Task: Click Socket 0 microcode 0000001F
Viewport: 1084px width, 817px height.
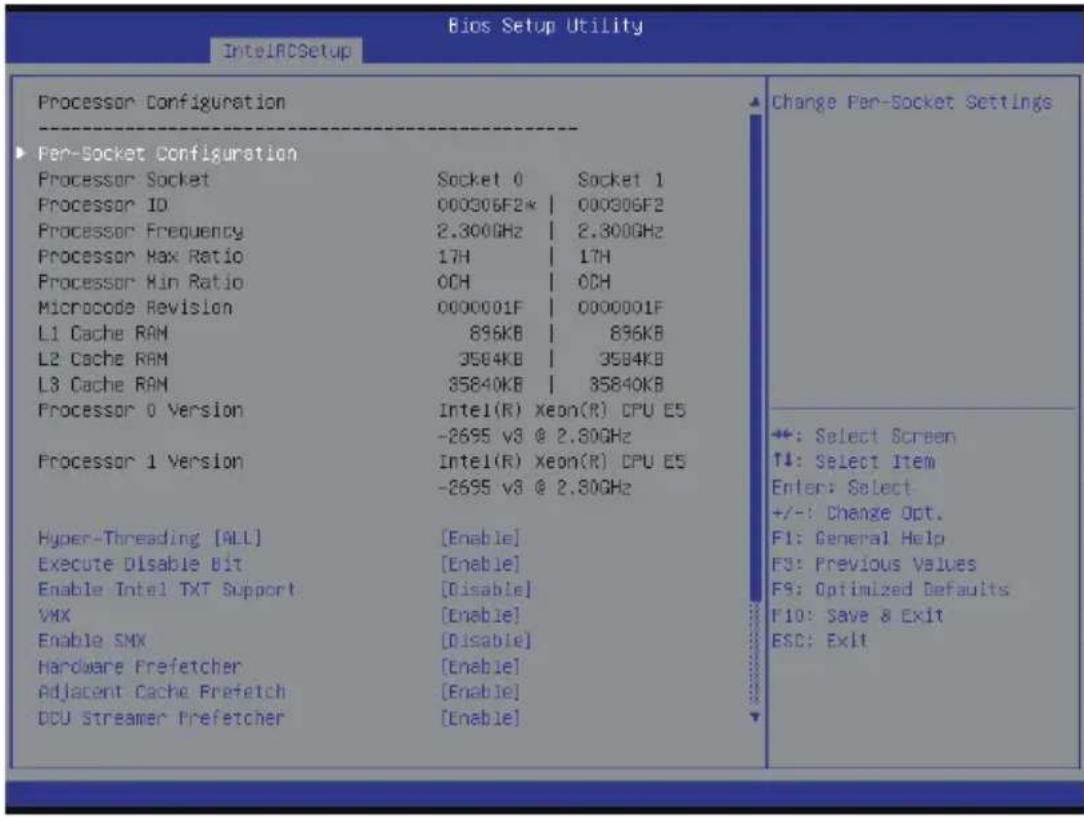Action: pyautogui.click(x=480, y=308)
